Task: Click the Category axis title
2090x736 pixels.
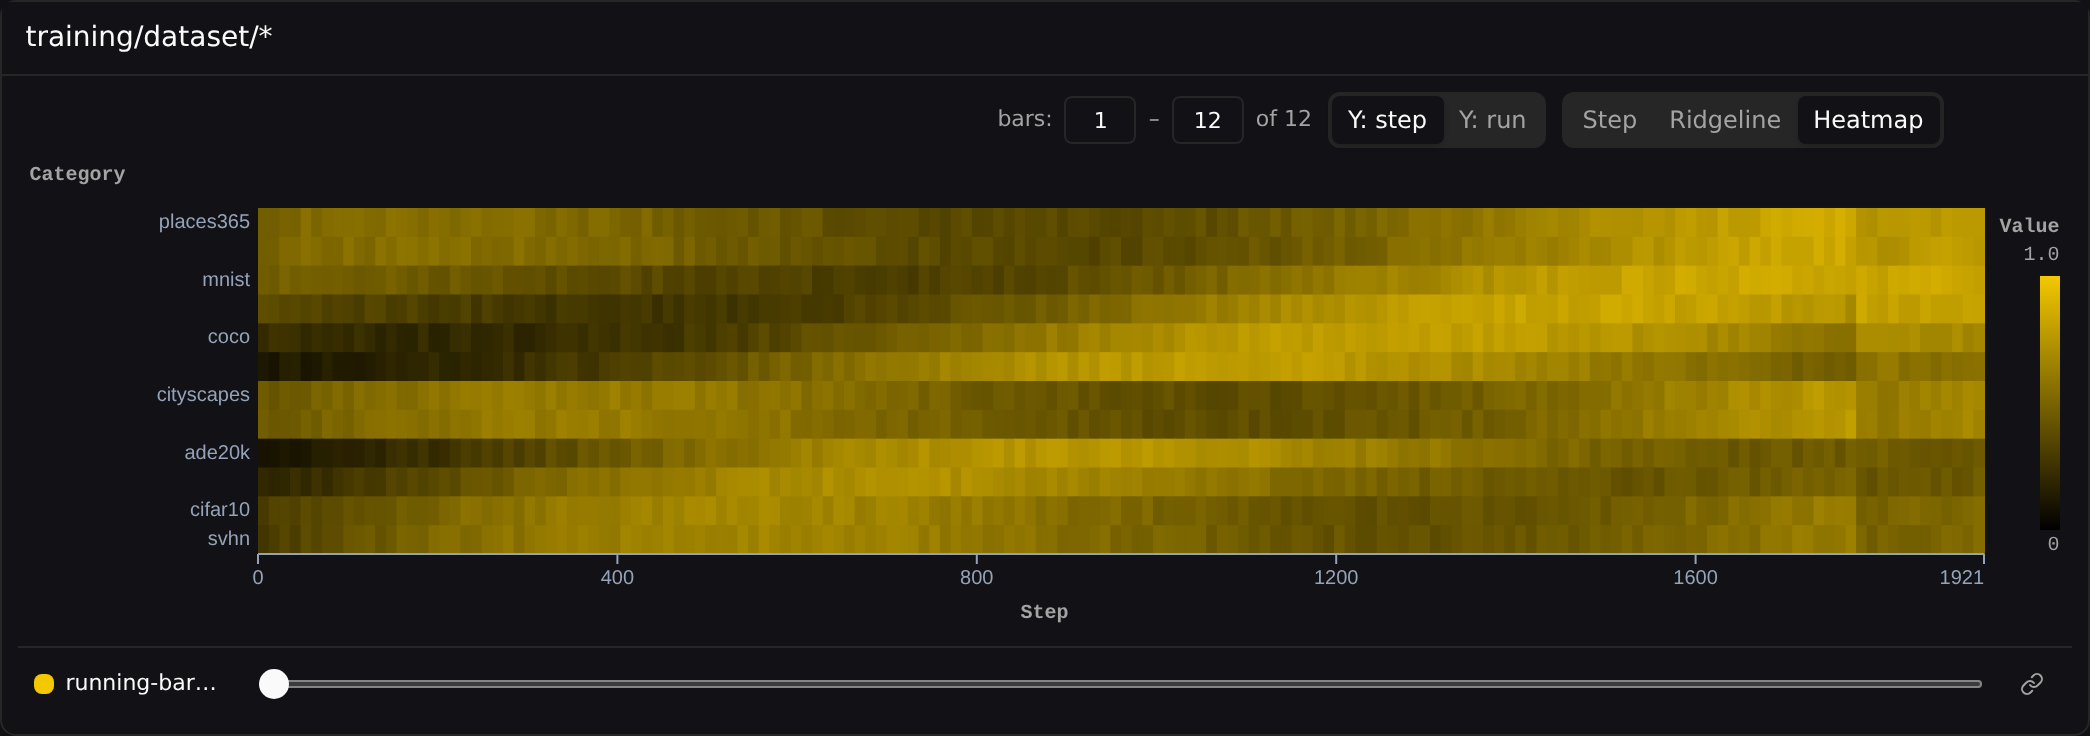Action: point(77,174)
